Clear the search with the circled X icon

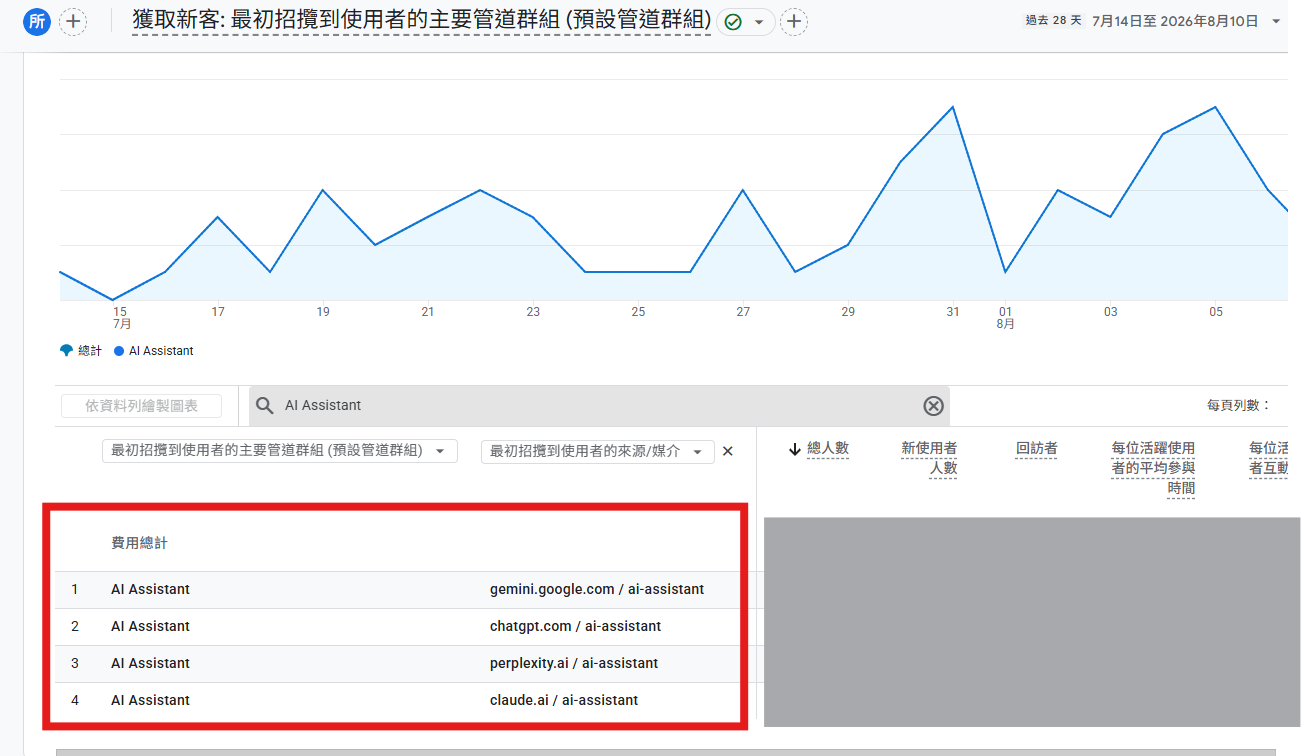point(933,405)
